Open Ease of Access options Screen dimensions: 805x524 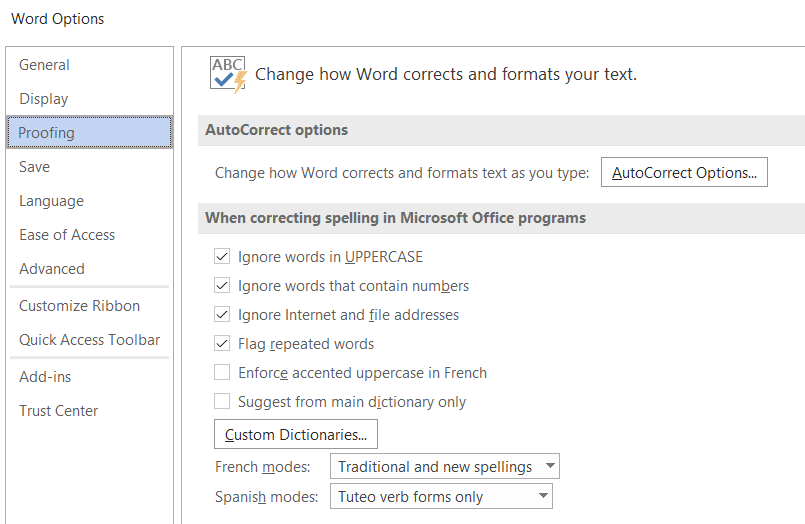pyautogui.click(x=67, y=235)
